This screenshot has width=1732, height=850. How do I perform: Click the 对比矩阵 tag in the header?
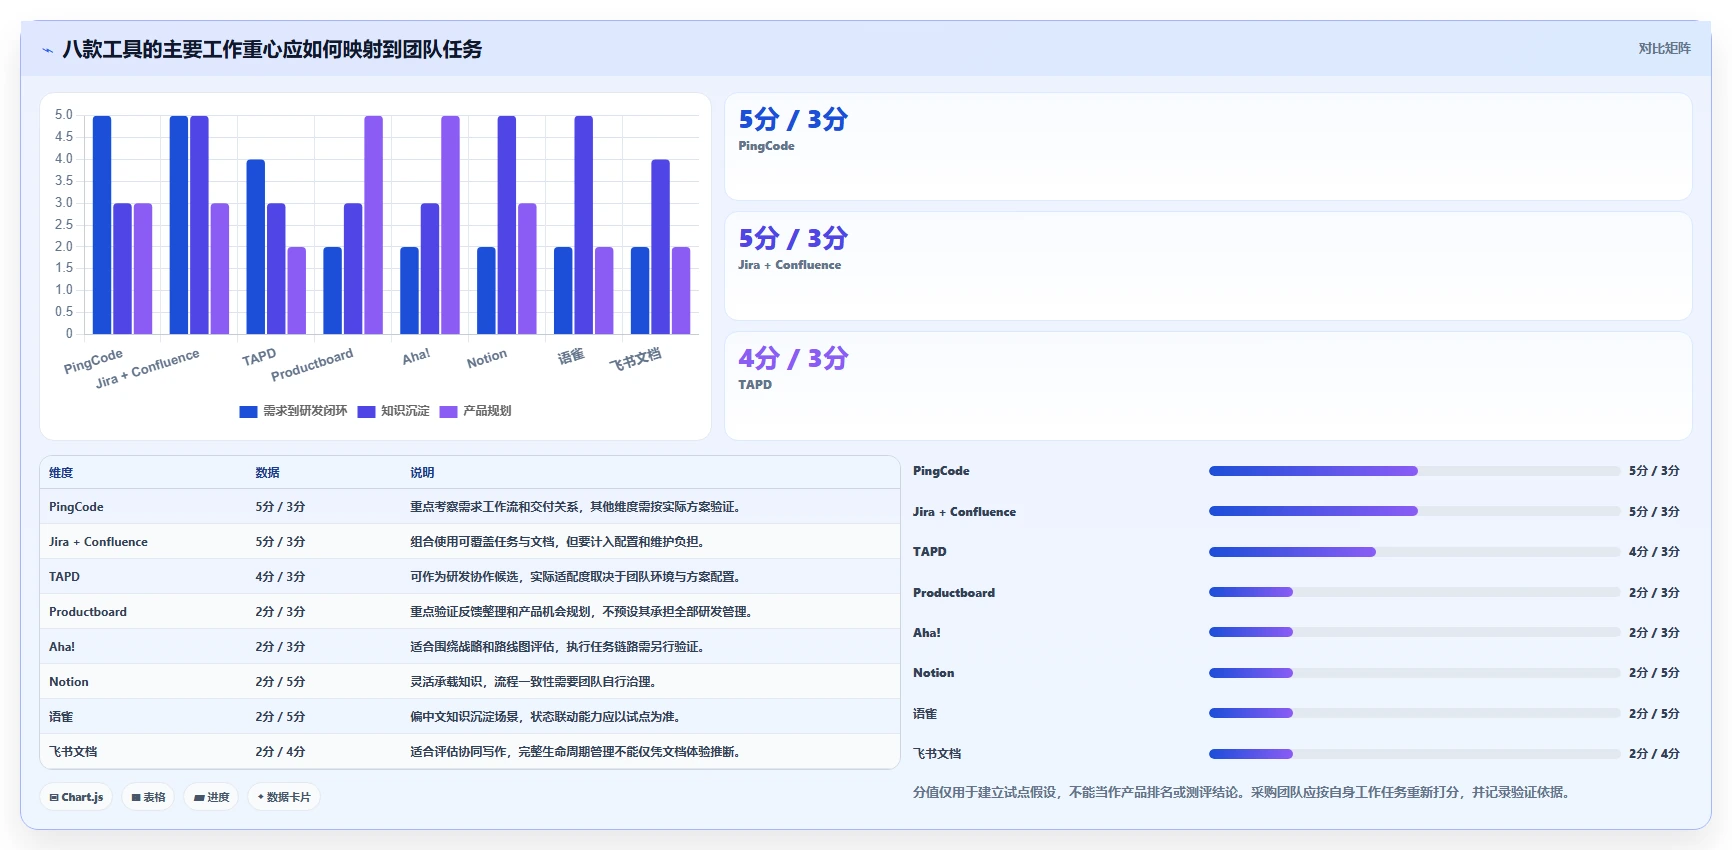1664,48
